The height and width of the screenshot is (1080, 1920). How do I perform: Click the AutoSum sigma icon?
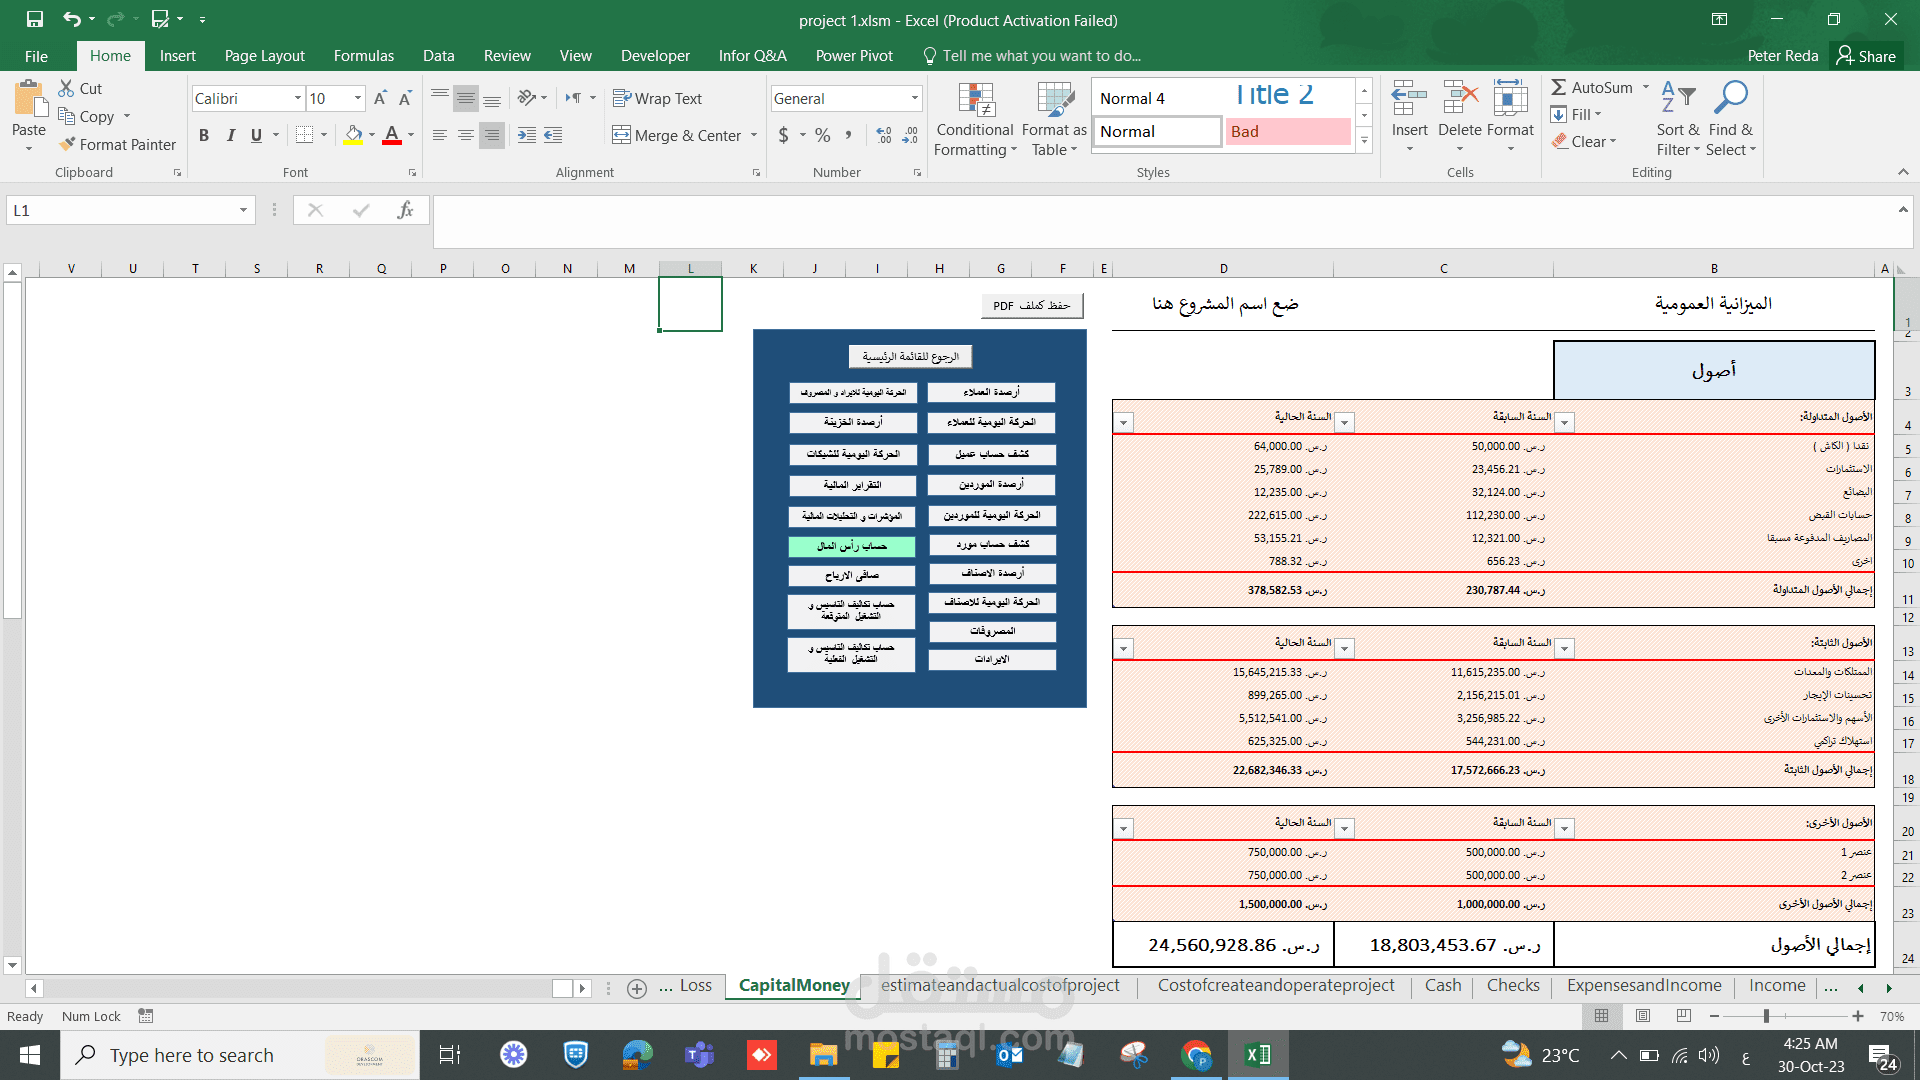(x=1559, y=88)
